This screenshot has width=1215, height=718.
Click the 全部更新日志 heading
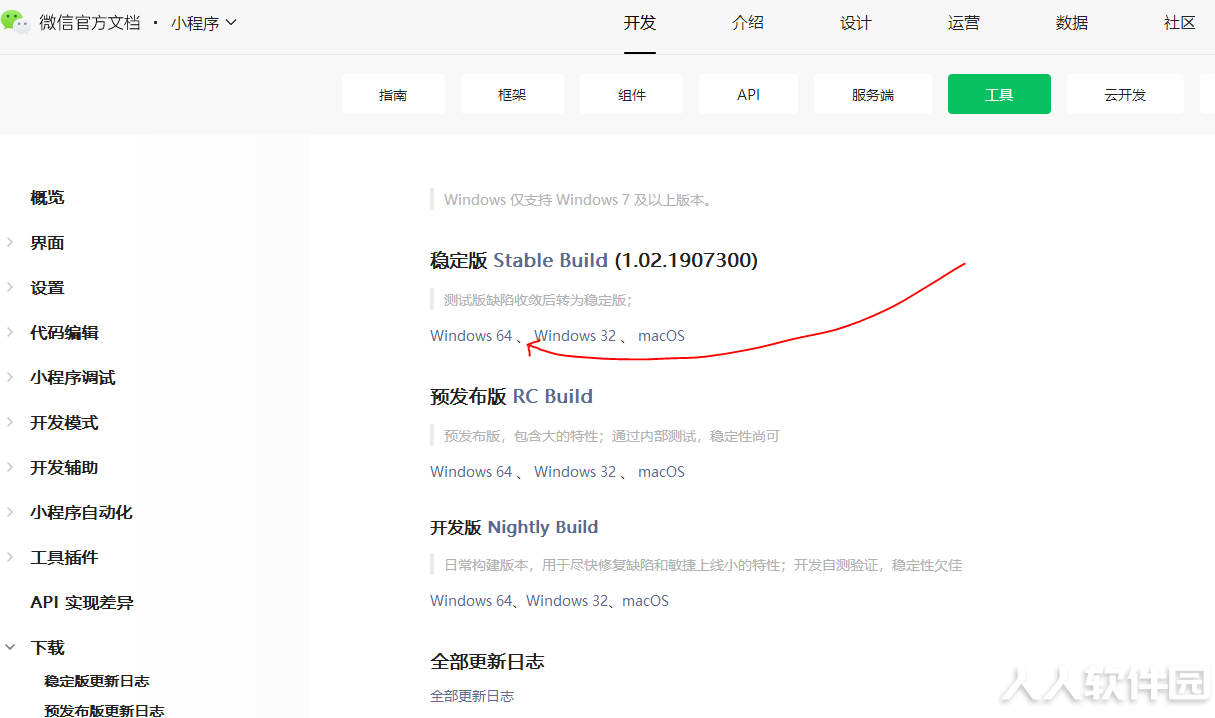[x=487, y=662]
